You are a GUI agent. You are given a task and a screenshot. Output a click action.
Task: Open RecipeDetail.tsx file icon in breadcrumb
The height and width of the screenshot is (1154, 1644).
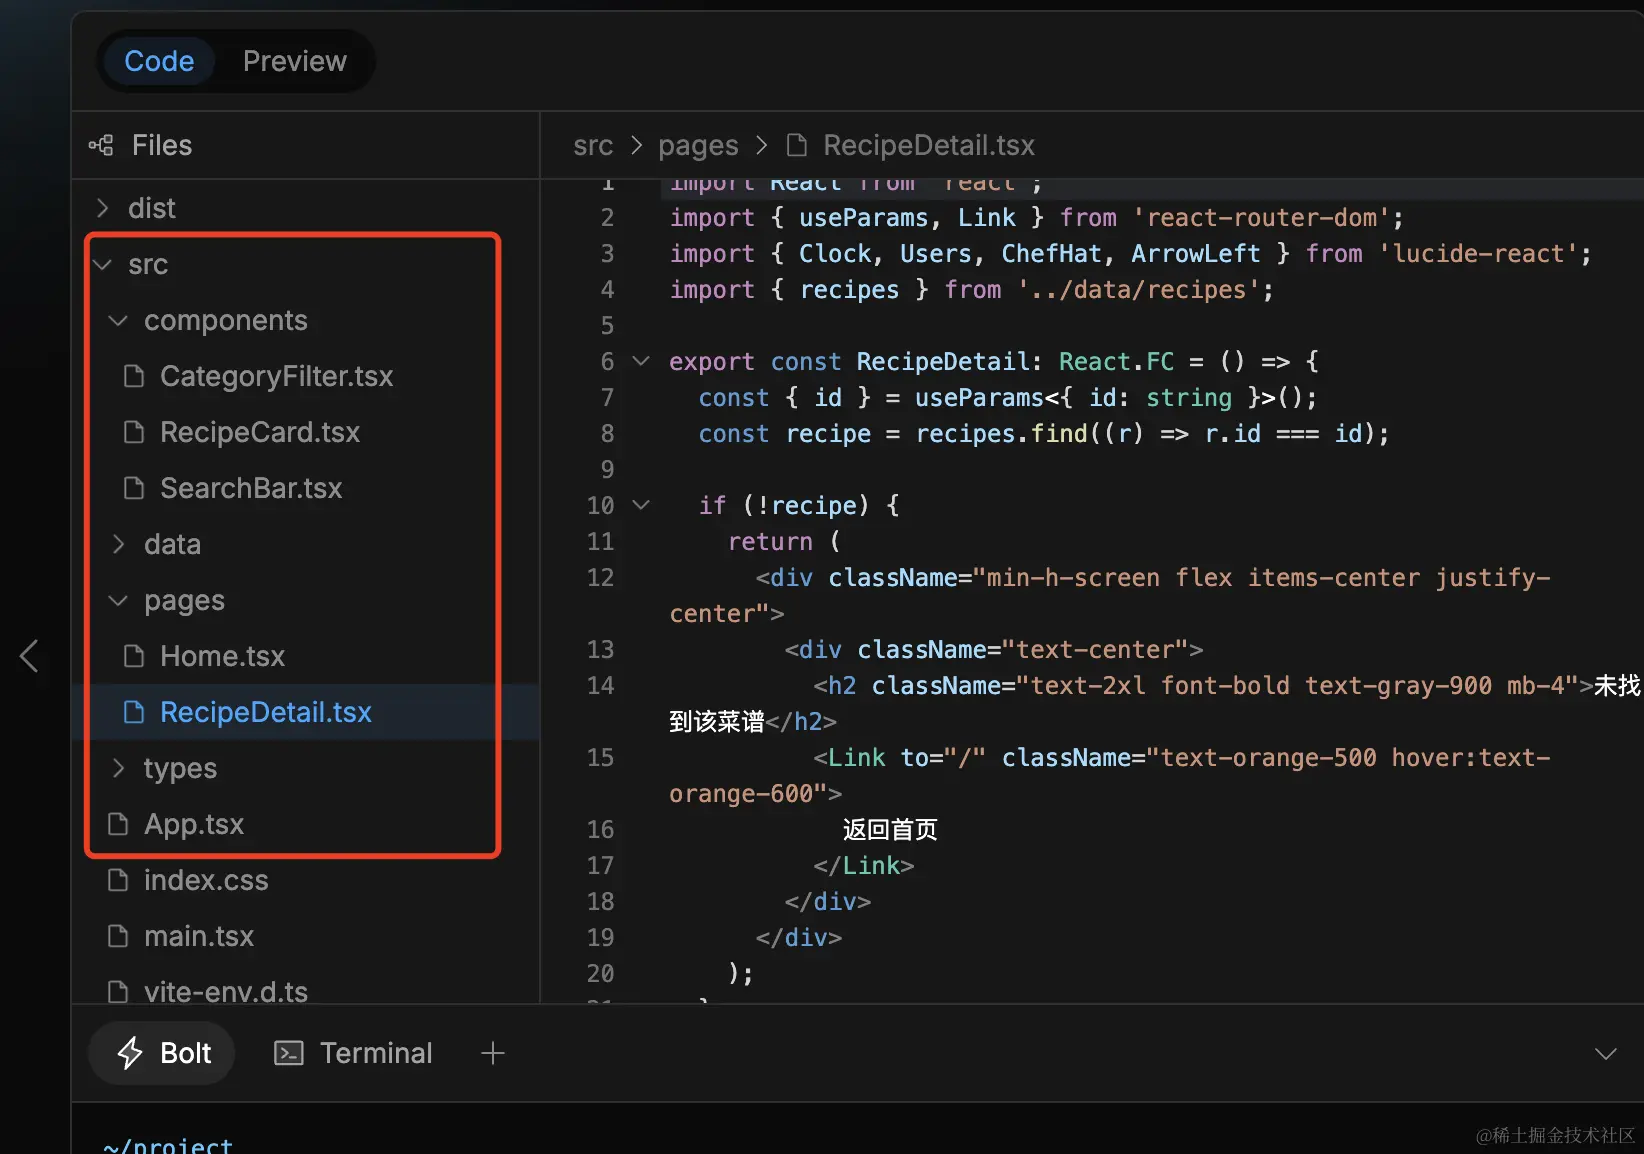(796, 145)
